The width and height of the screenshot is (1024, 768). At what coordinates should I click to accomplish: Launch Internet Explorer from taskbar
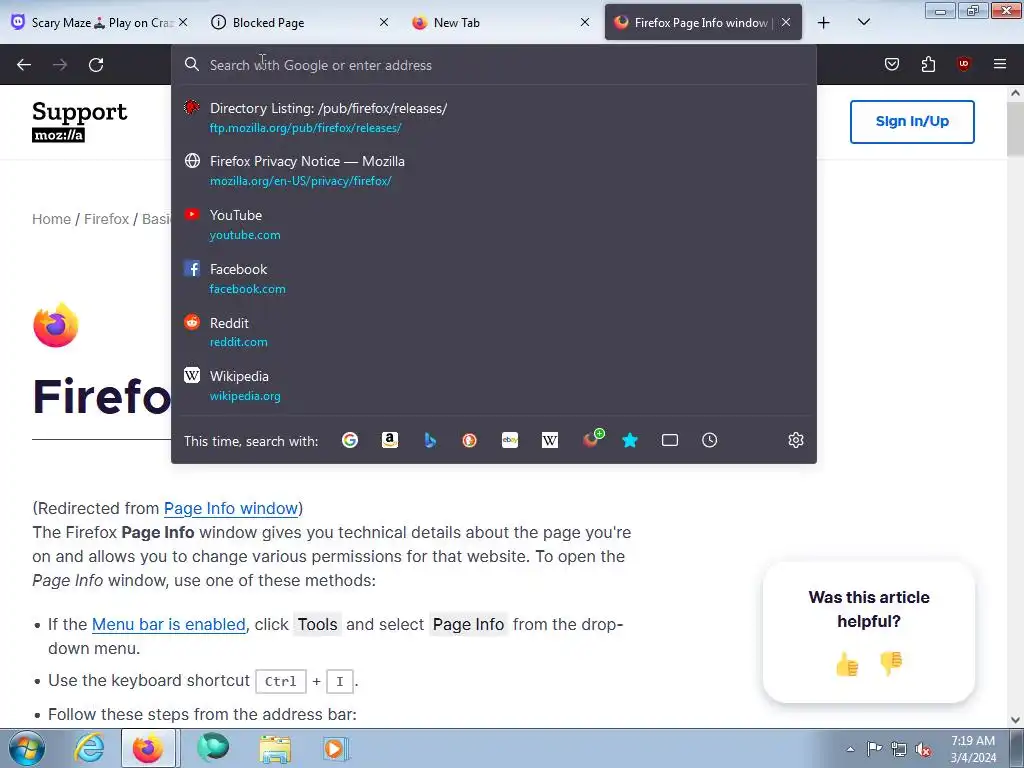[x=89, y=748]
